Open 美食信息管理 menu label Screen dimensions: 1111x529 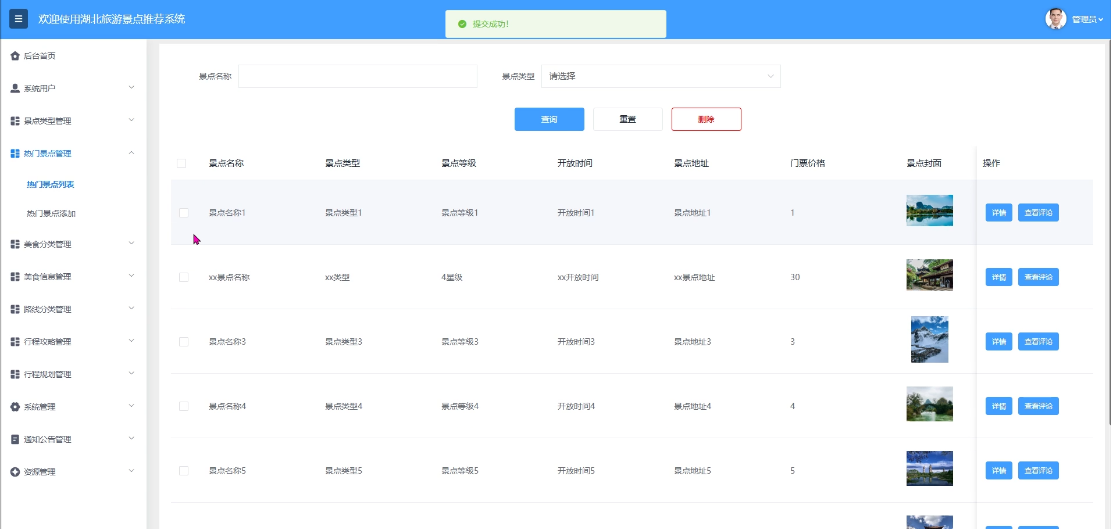point(47,277)
